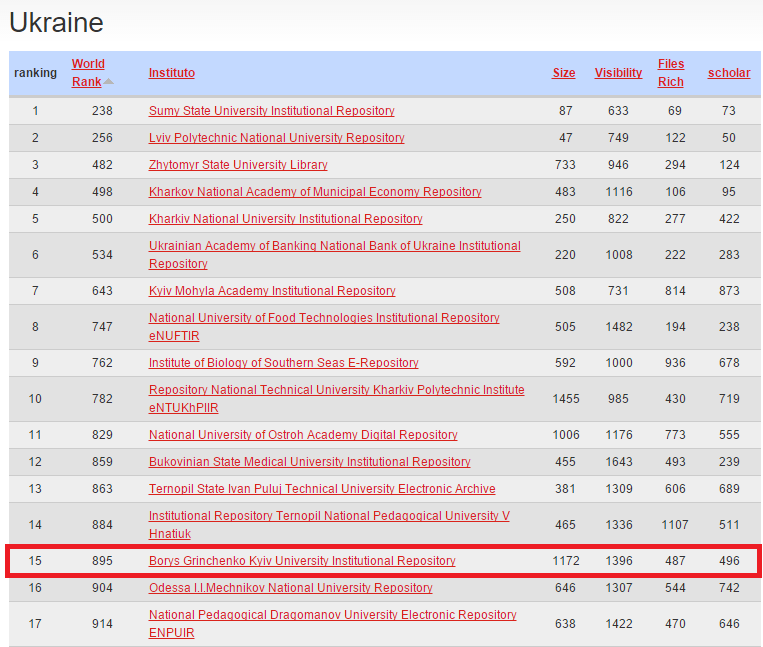Open National Pedagogical Dragomanov University ENPUIR link
This screenshot has width=763, height=647.
[x=332, y=624]
